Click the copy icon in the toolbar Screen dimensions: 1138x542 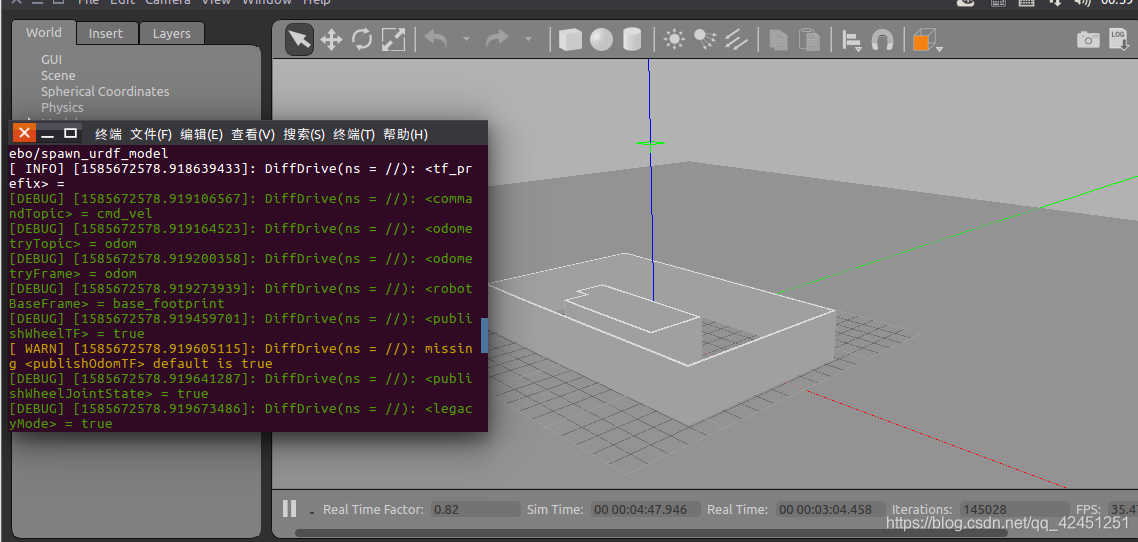(x=778, y=39)
